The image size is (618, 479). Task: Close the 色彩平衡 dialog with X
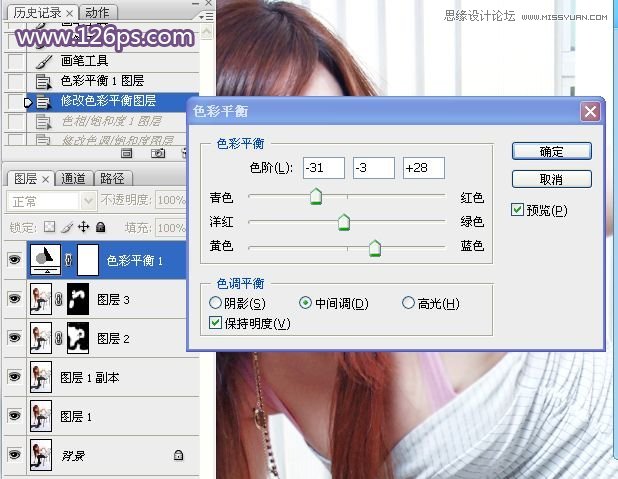[590, 112]
